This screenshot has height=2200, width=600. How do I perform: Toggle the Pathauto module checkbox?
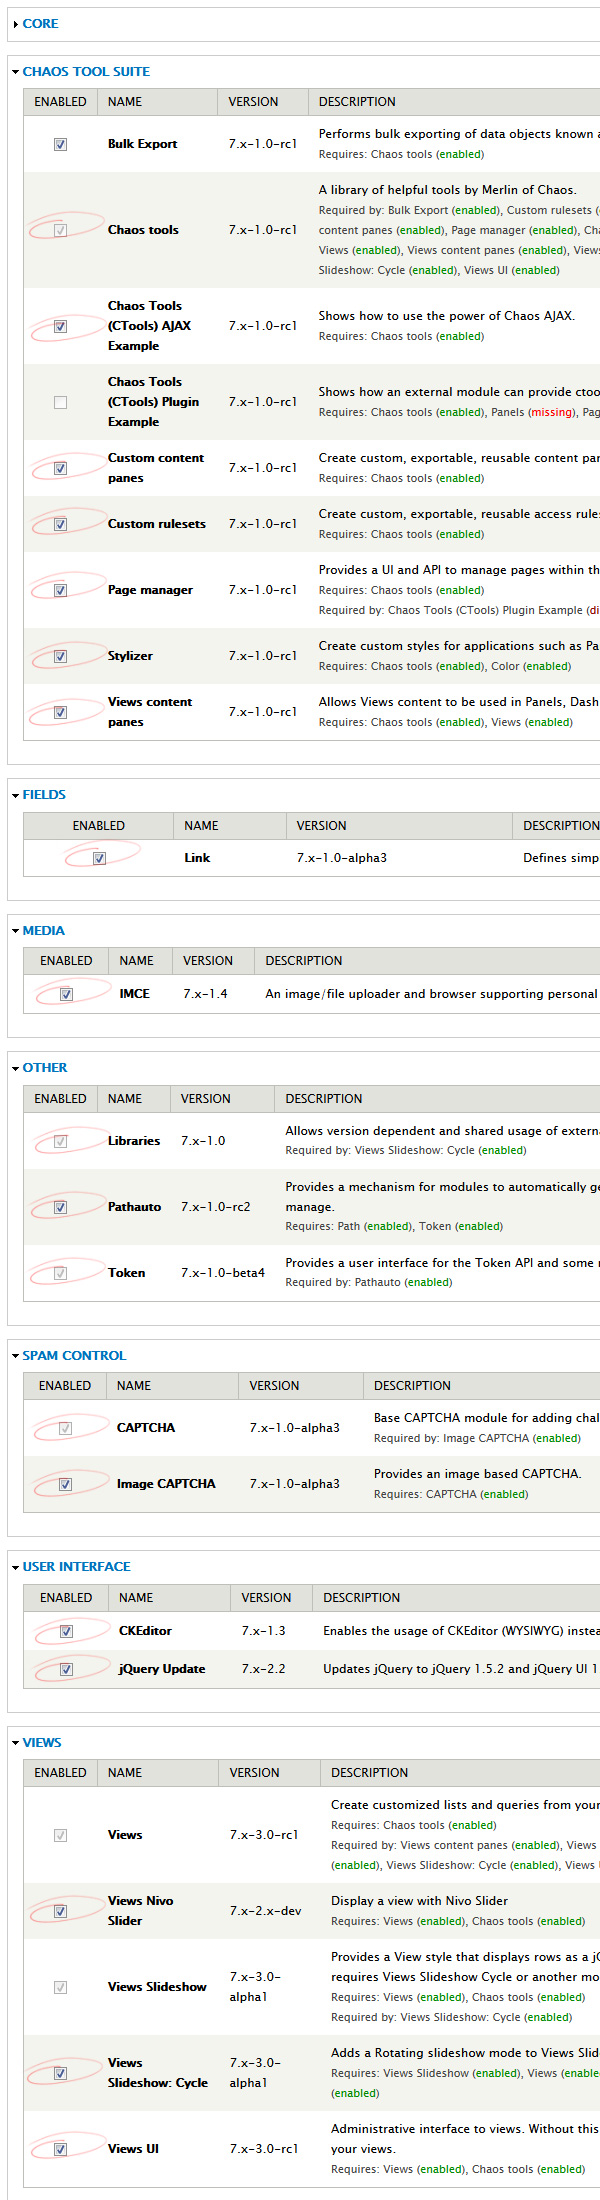pyautogui.click(x=60, y=1207)
